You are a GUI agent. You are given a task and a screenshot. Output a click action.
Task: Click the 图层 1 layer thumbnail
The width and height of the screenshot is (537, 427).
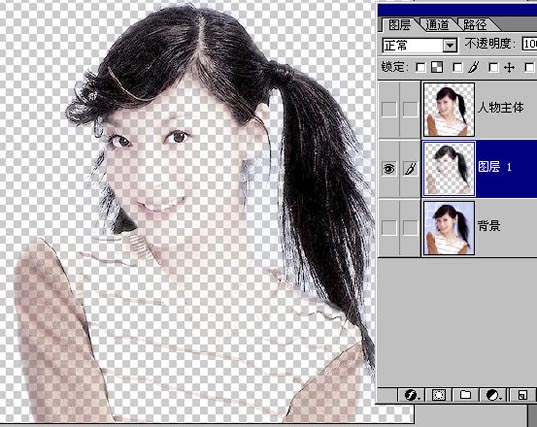449,169
